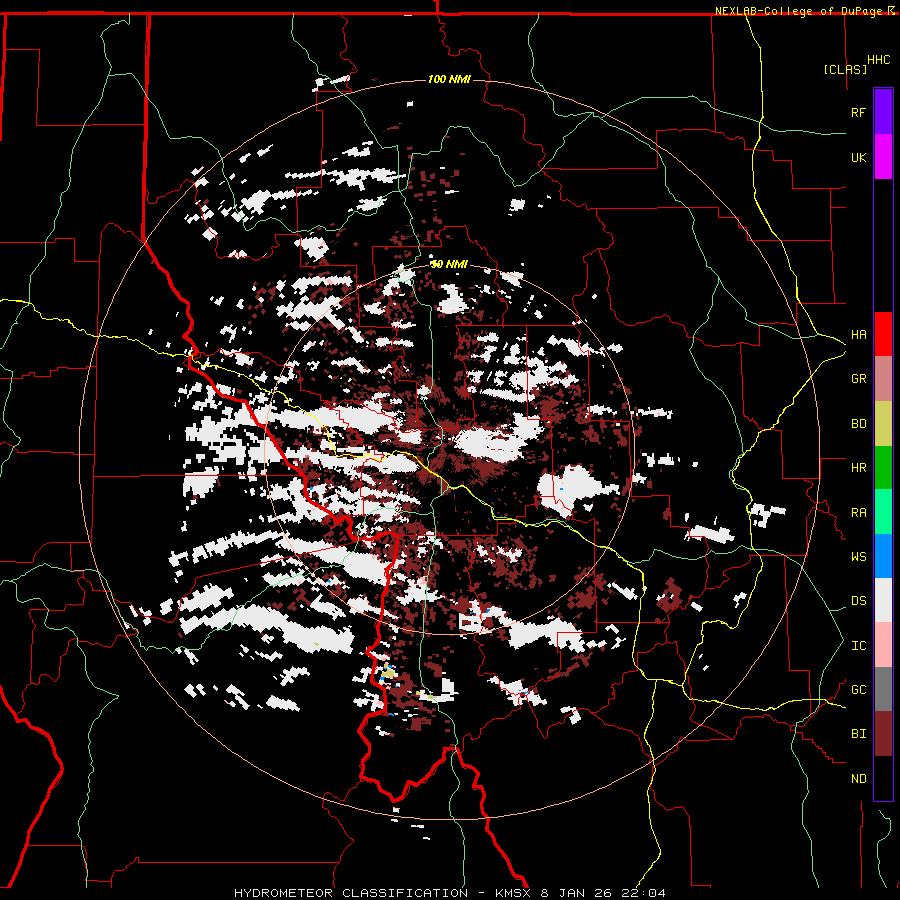Click the GC gray legend swatch
The width and height of the screenshot is (900, 900).
point(883,689)
